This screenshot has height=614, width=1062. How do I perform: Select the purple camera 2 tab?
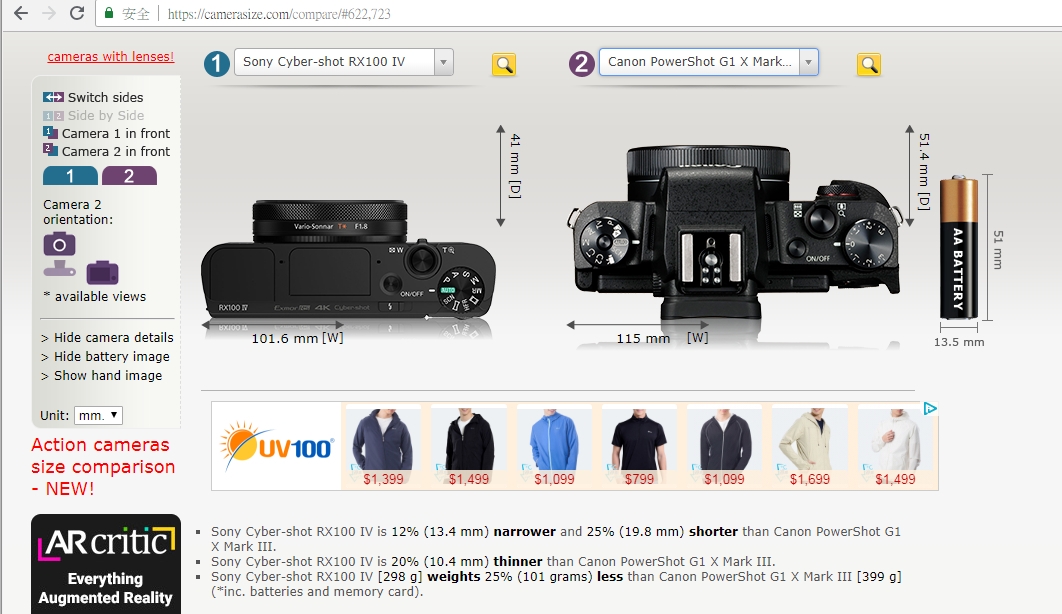(129, 176)
